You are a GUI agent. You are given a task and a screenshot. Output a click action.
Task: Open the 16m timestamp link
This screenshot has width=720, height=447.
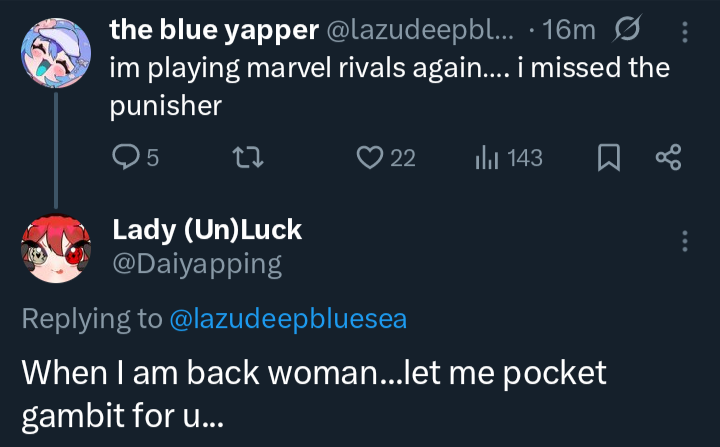click(x=574, y=32)
